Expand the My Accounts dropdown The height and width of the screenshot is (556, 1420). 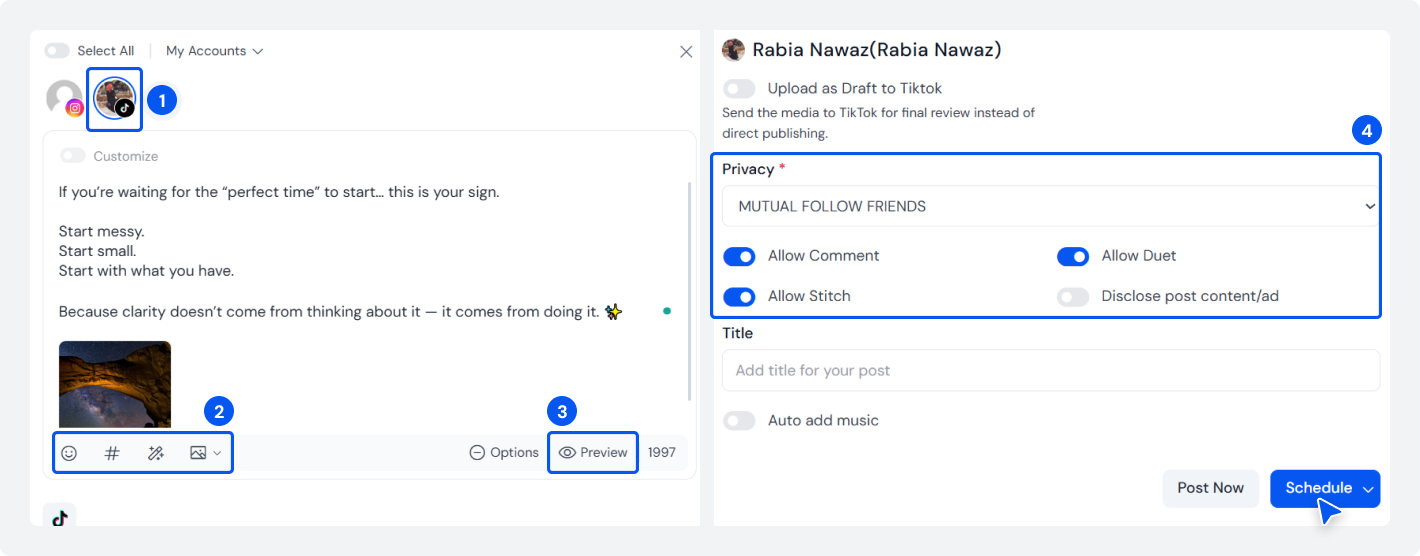coord(214,51)
